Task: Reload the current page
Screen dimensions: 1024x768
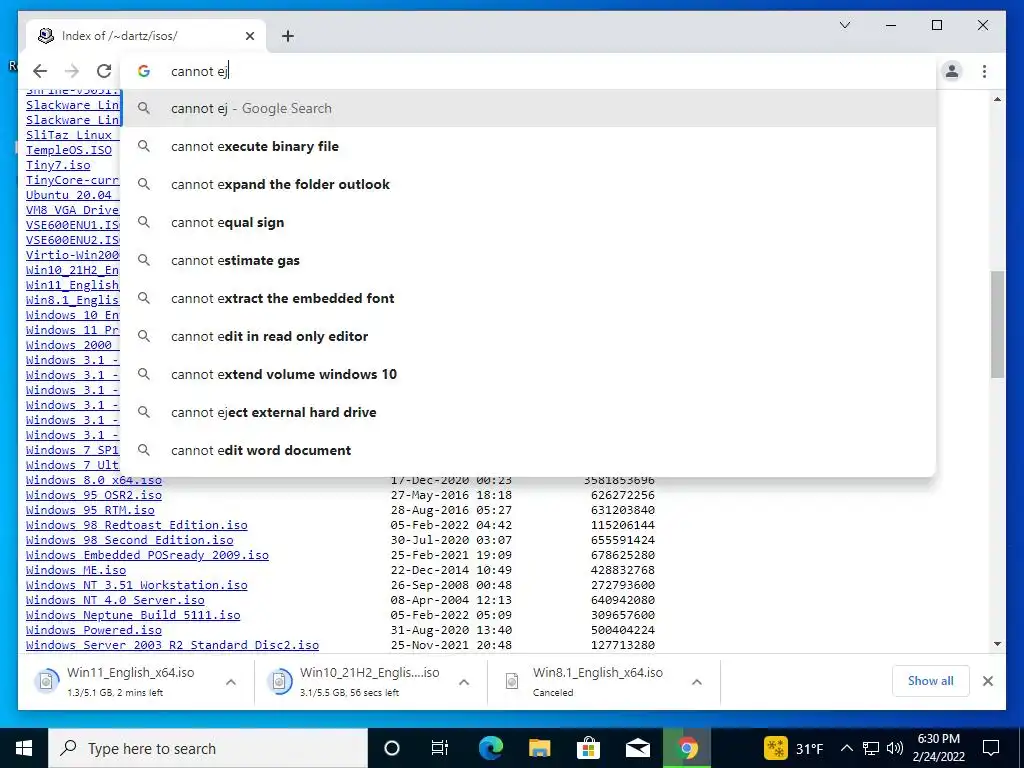Action: (104, 71)
